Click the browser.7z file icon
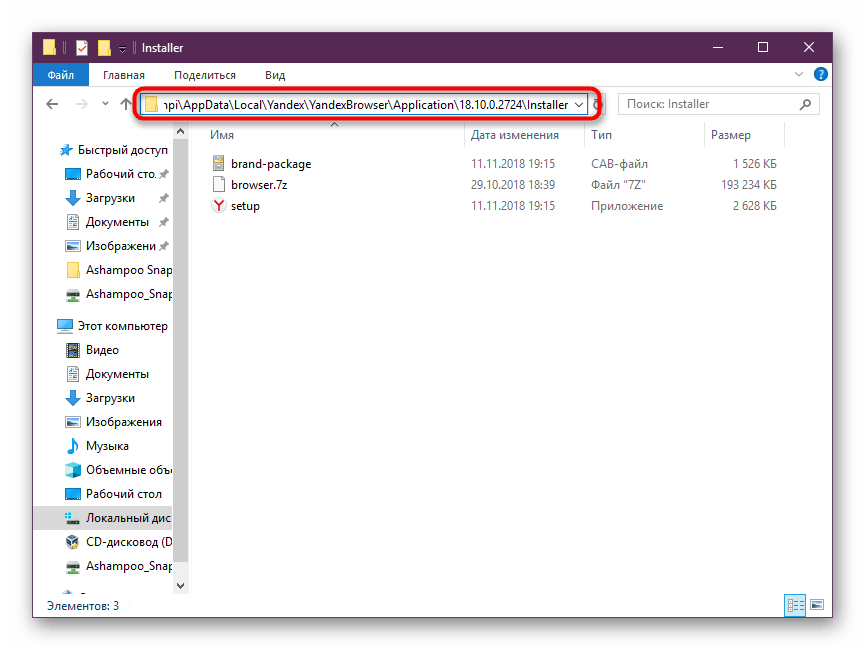The height and width of the screenshot is (650, 865). pos(219,184)
